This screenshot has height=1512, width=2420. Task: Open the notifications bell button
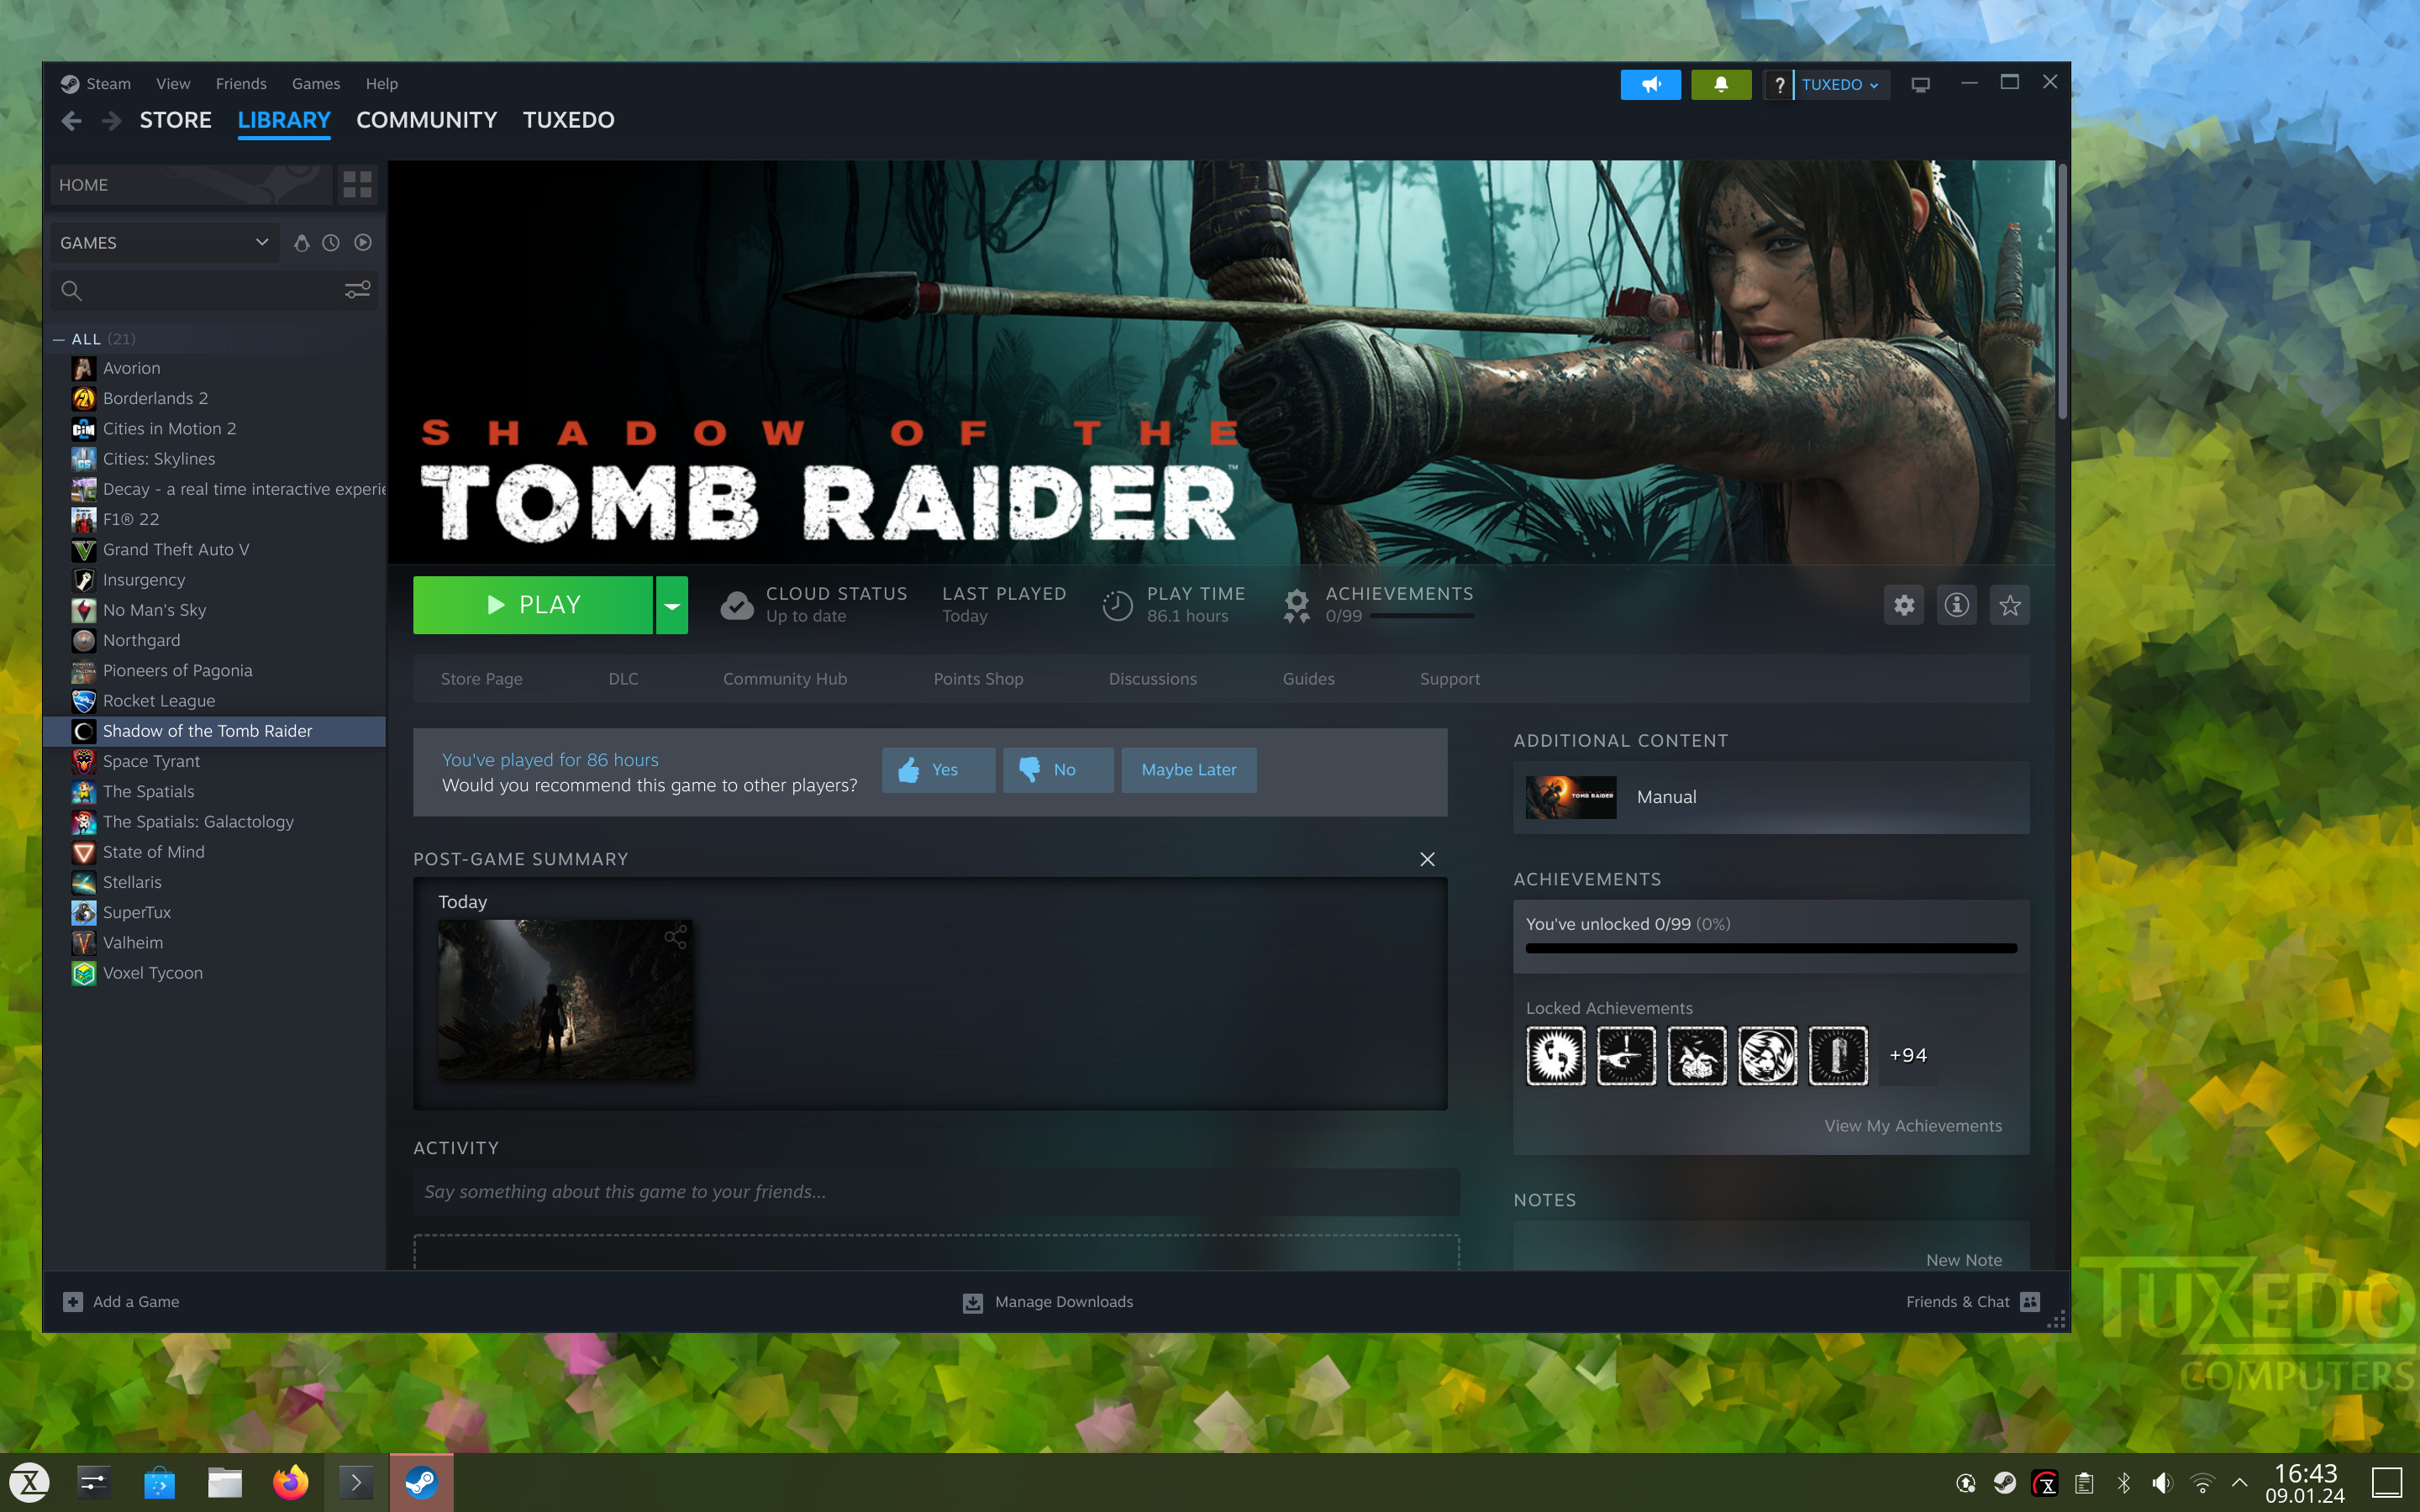tap(1720, 84)
